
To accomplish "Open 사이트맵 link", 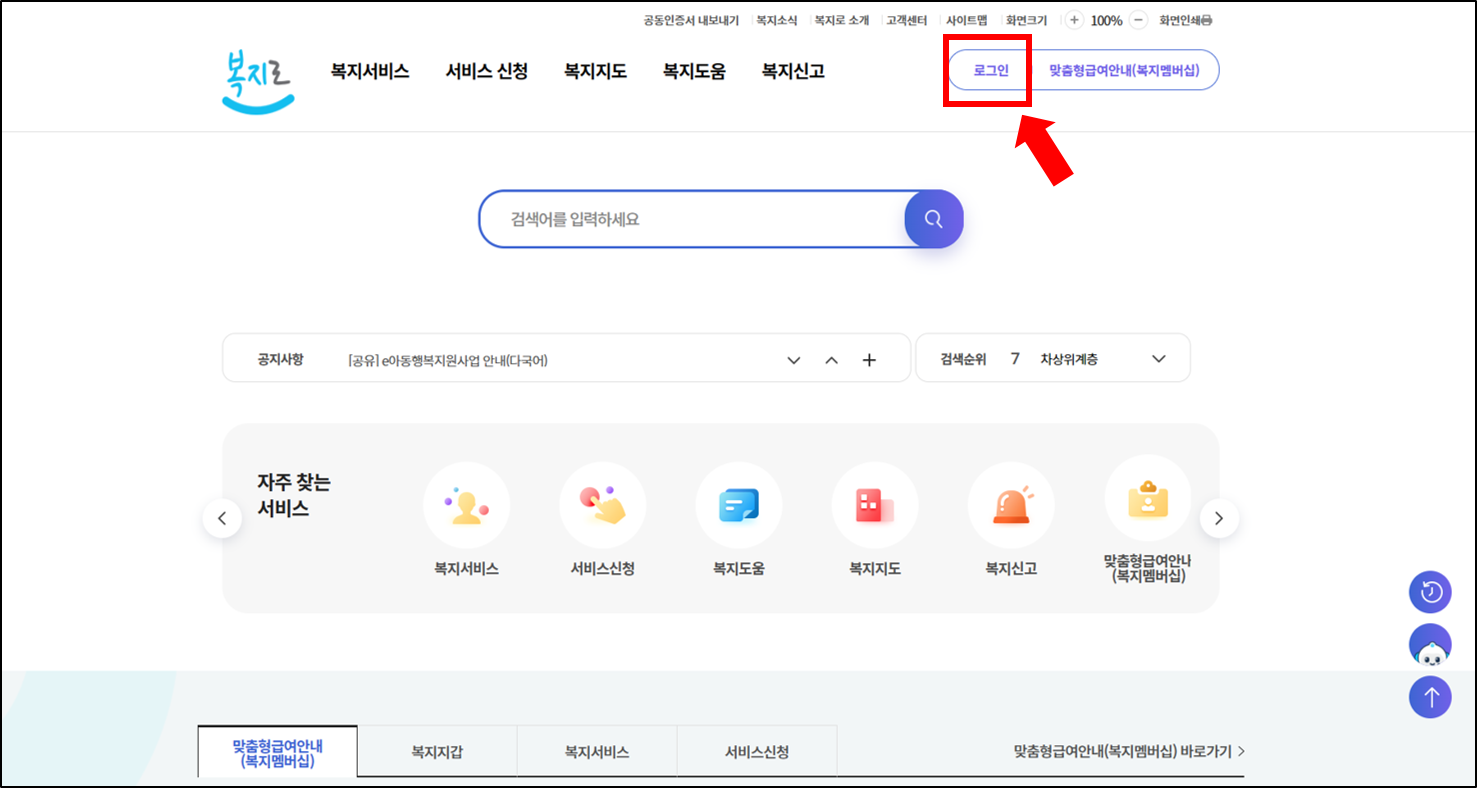I will click(966, 20).
